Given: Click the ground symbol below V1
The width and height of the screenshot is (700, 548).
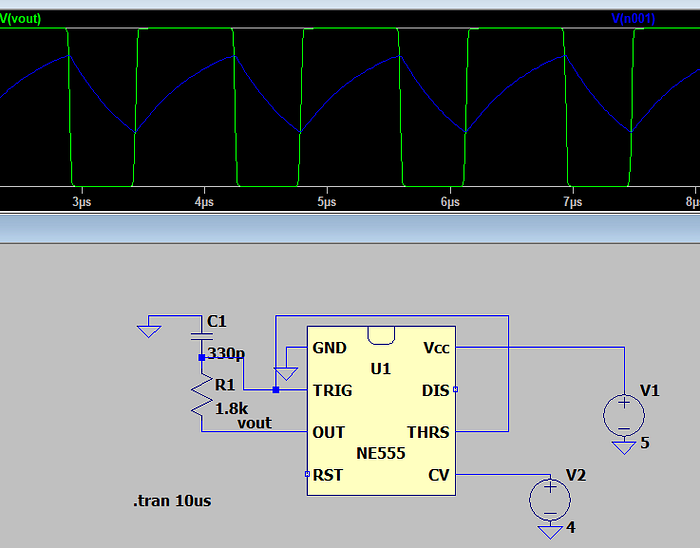Looking at the screenshot, I should click(624, 446).
